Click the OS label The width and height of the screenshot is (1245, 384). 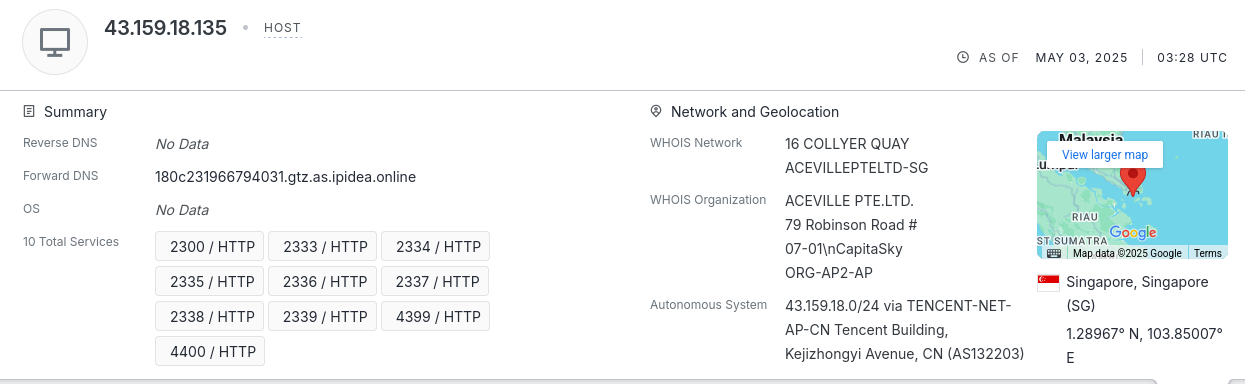point(31,209)
